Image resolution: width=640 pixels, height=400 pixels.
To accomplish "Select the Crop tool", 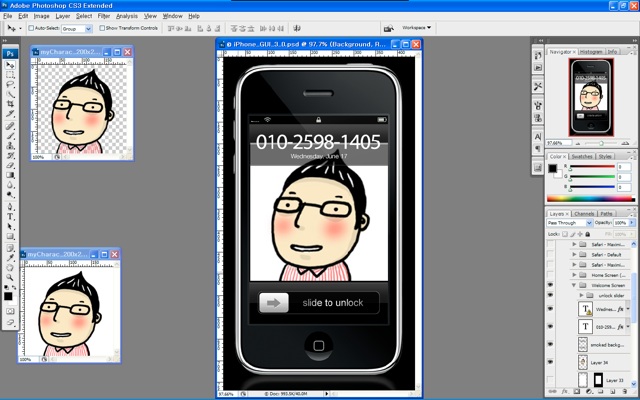I will tap(10, 104).
